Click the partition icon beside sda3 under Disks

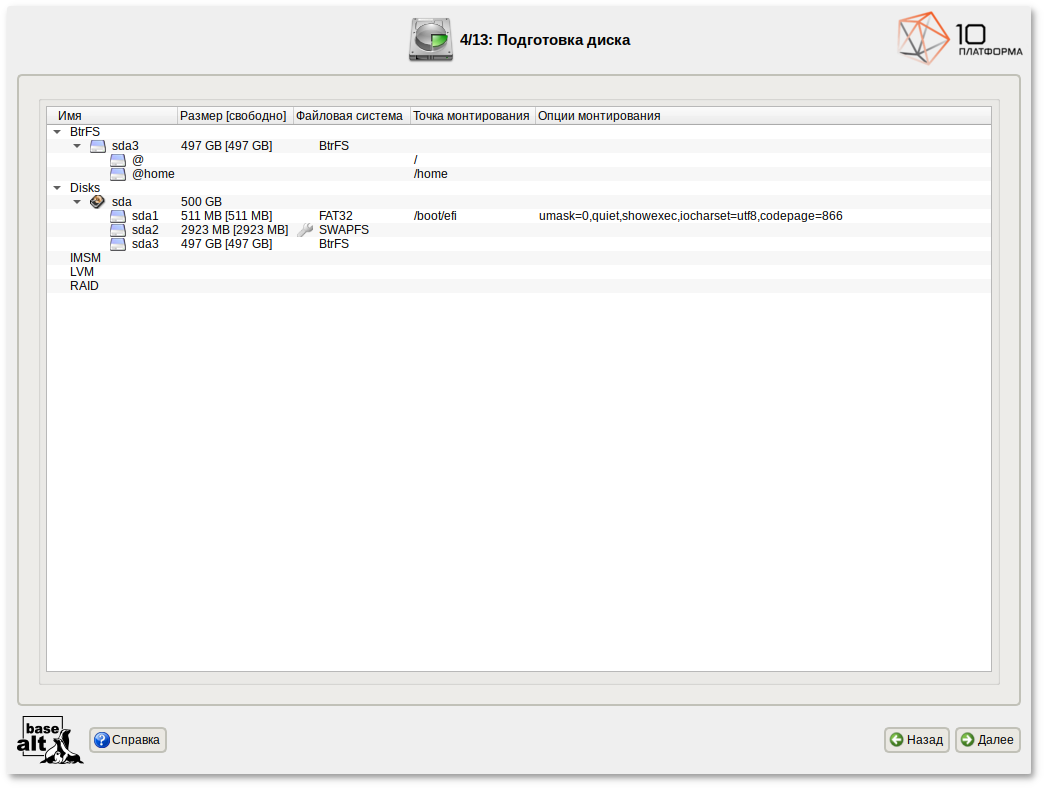118,243
